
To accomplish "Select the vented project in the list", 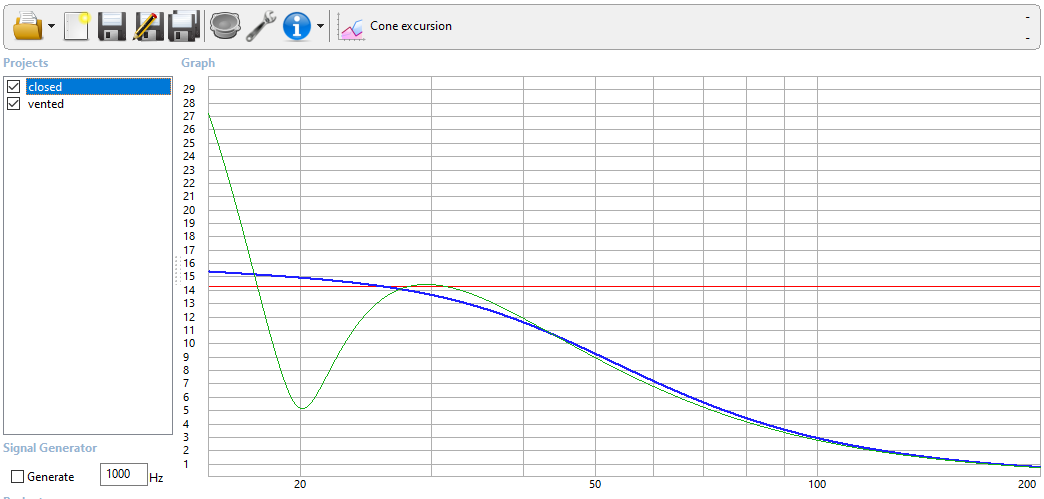I will point(46,104).
